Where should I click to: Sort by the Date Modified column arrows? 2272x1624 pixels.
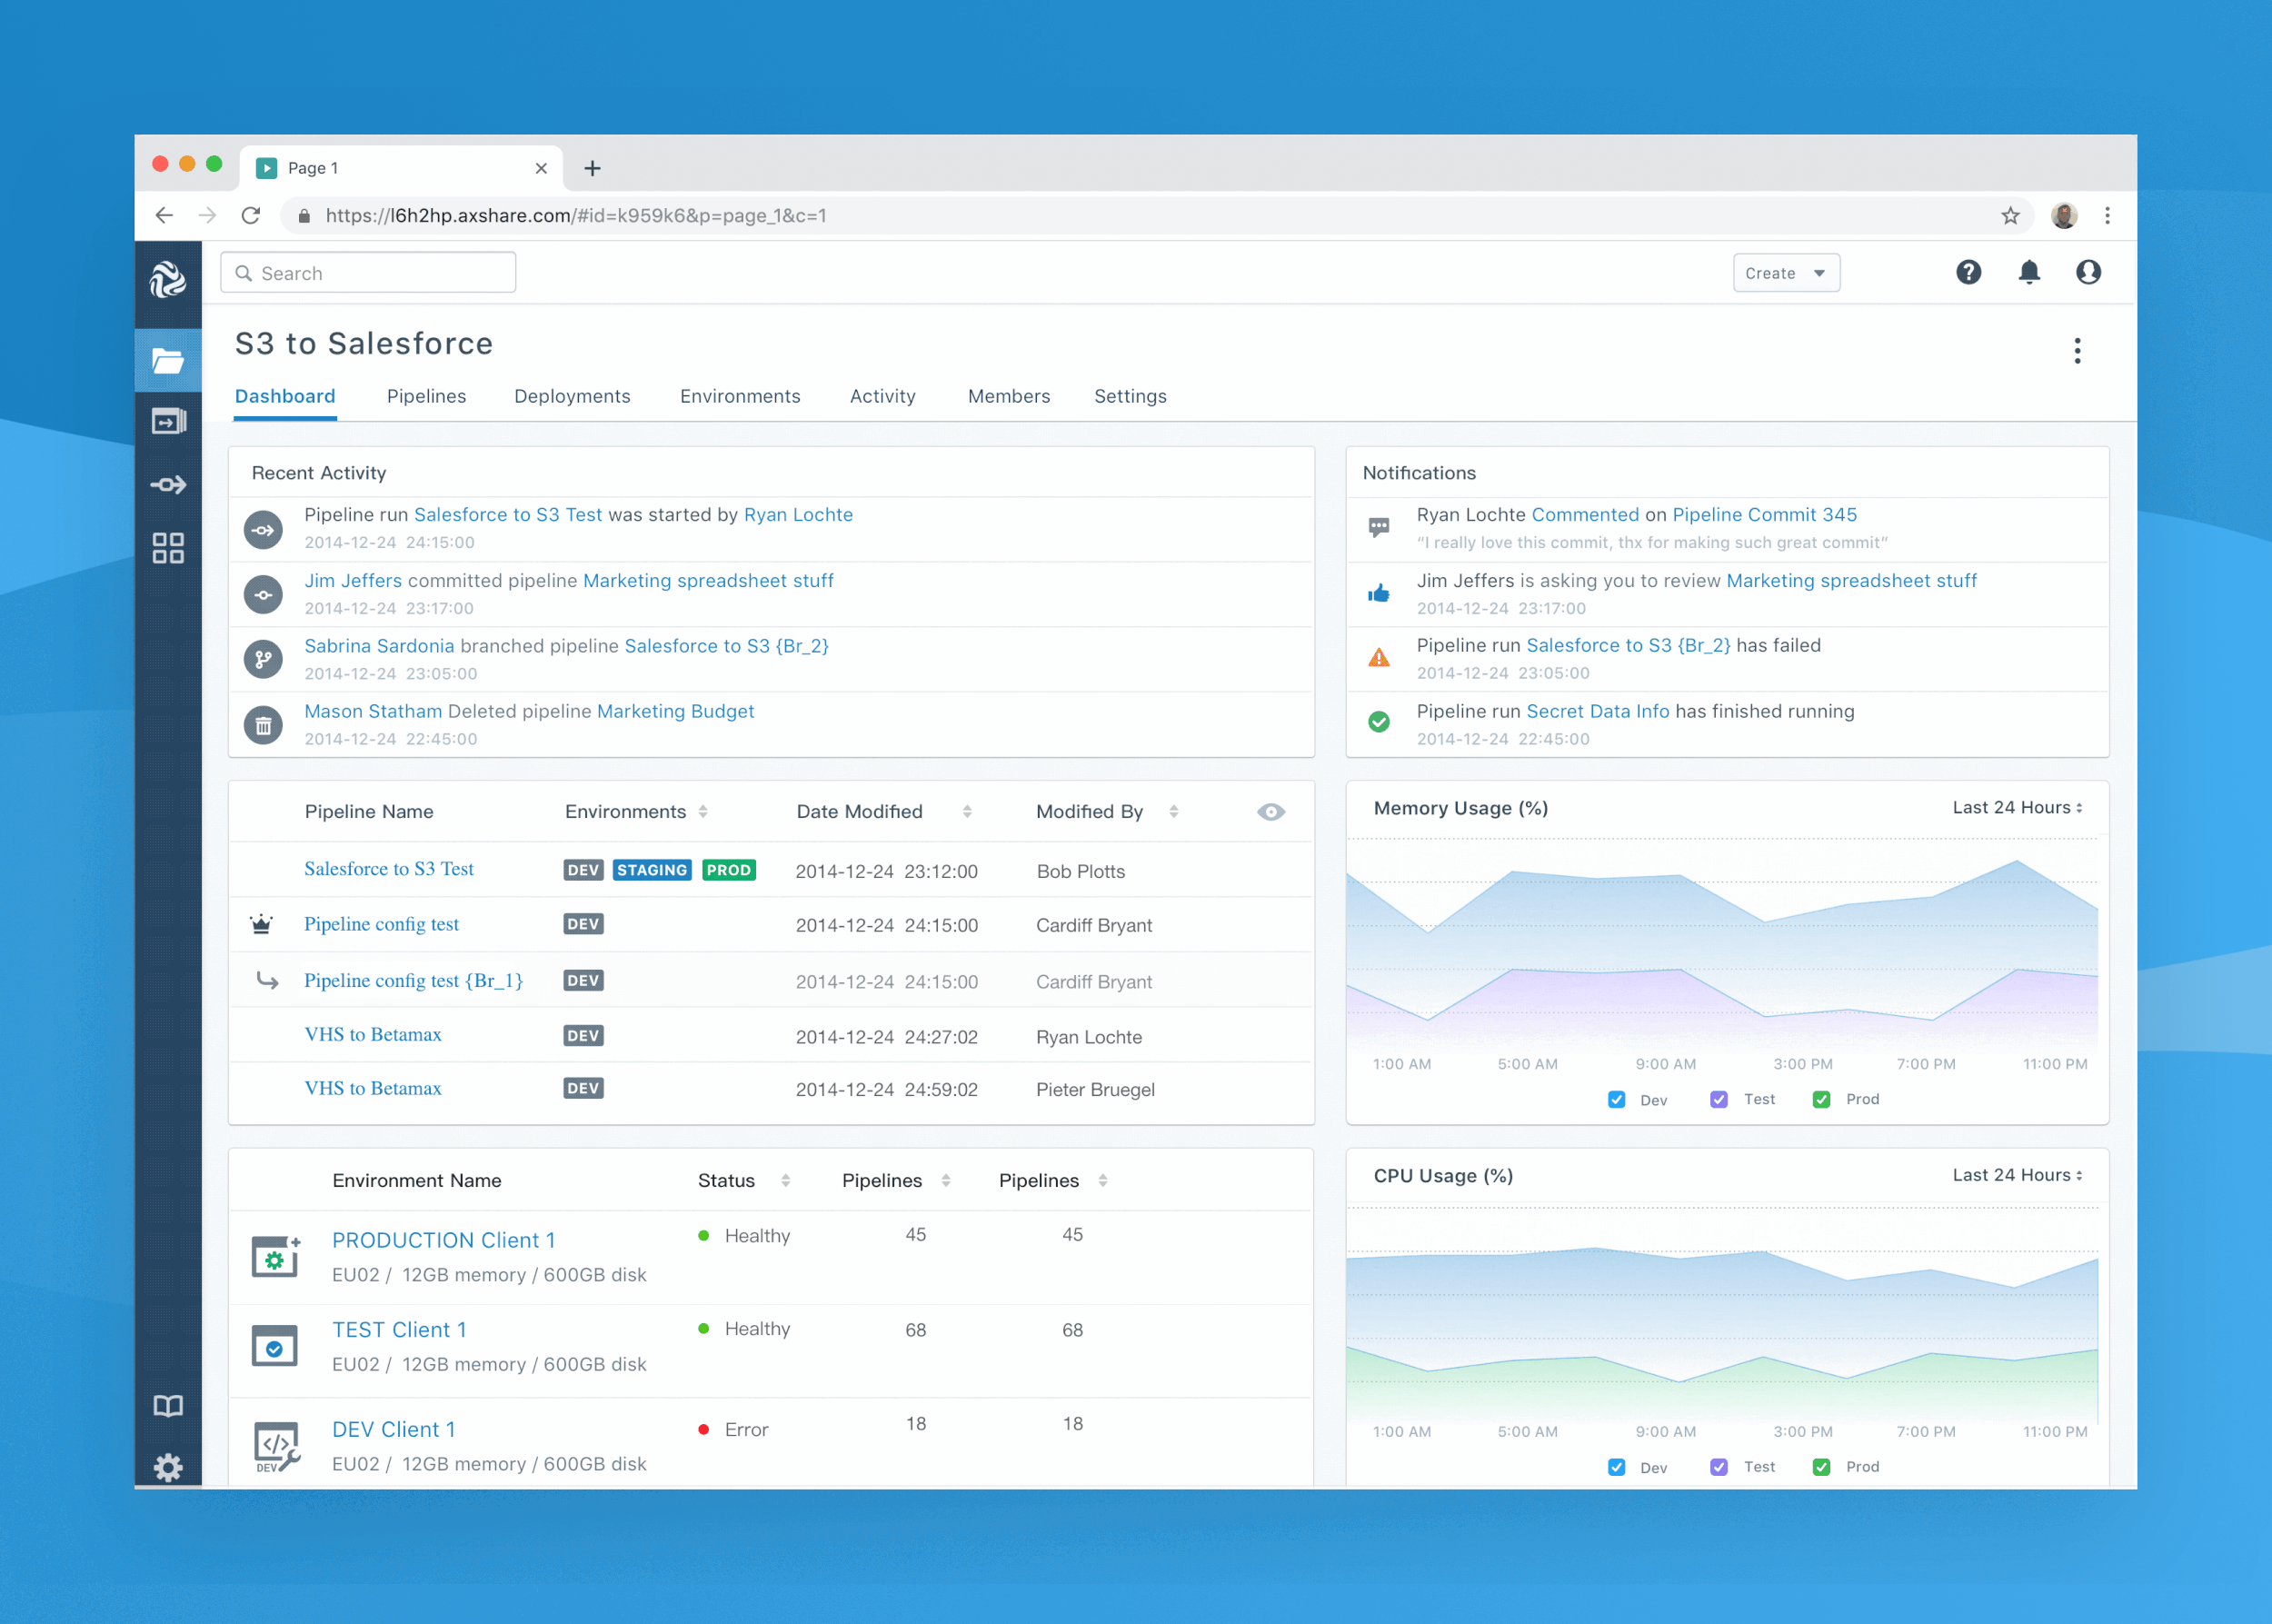click(966, 812)
